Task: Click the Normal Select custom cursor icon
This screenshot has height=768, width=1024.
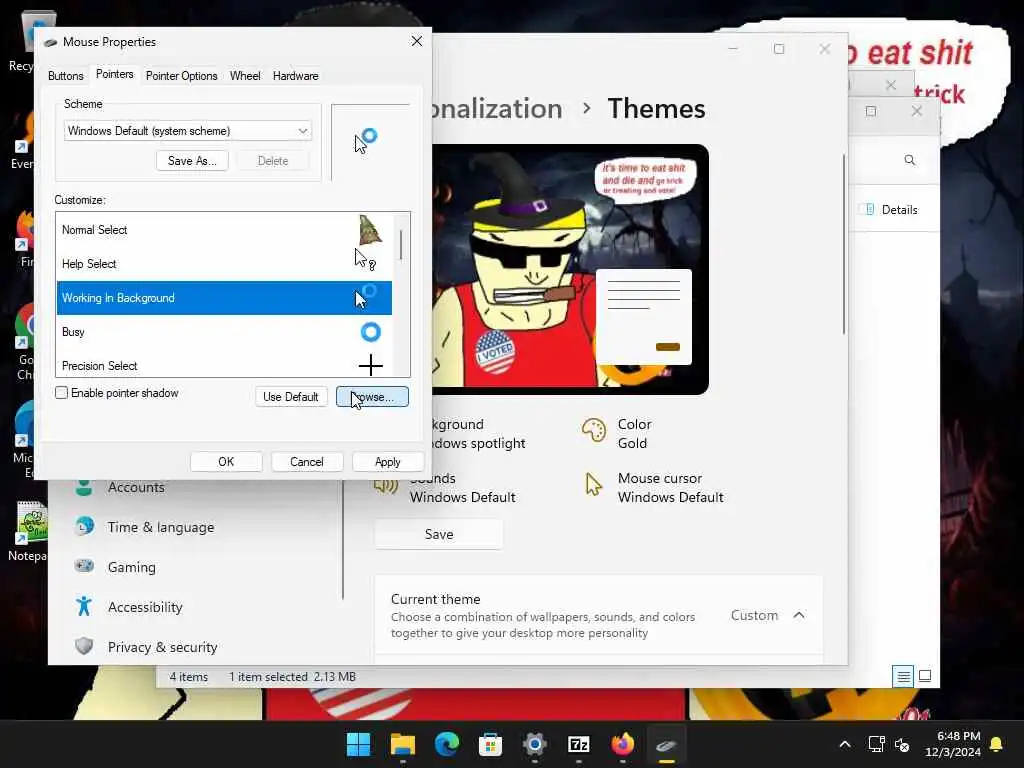Action: coord(370,230)
